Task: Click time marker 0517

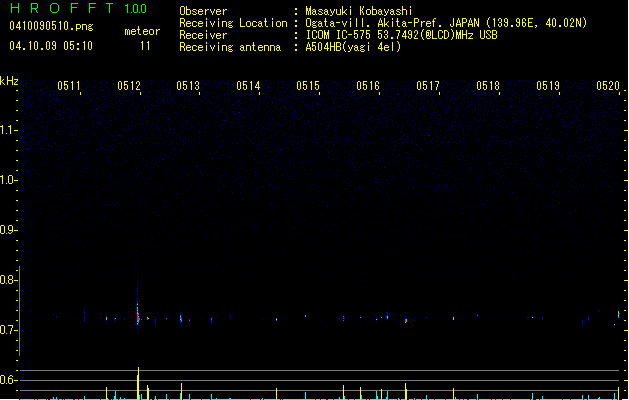Action: click(x=428, y=85)
